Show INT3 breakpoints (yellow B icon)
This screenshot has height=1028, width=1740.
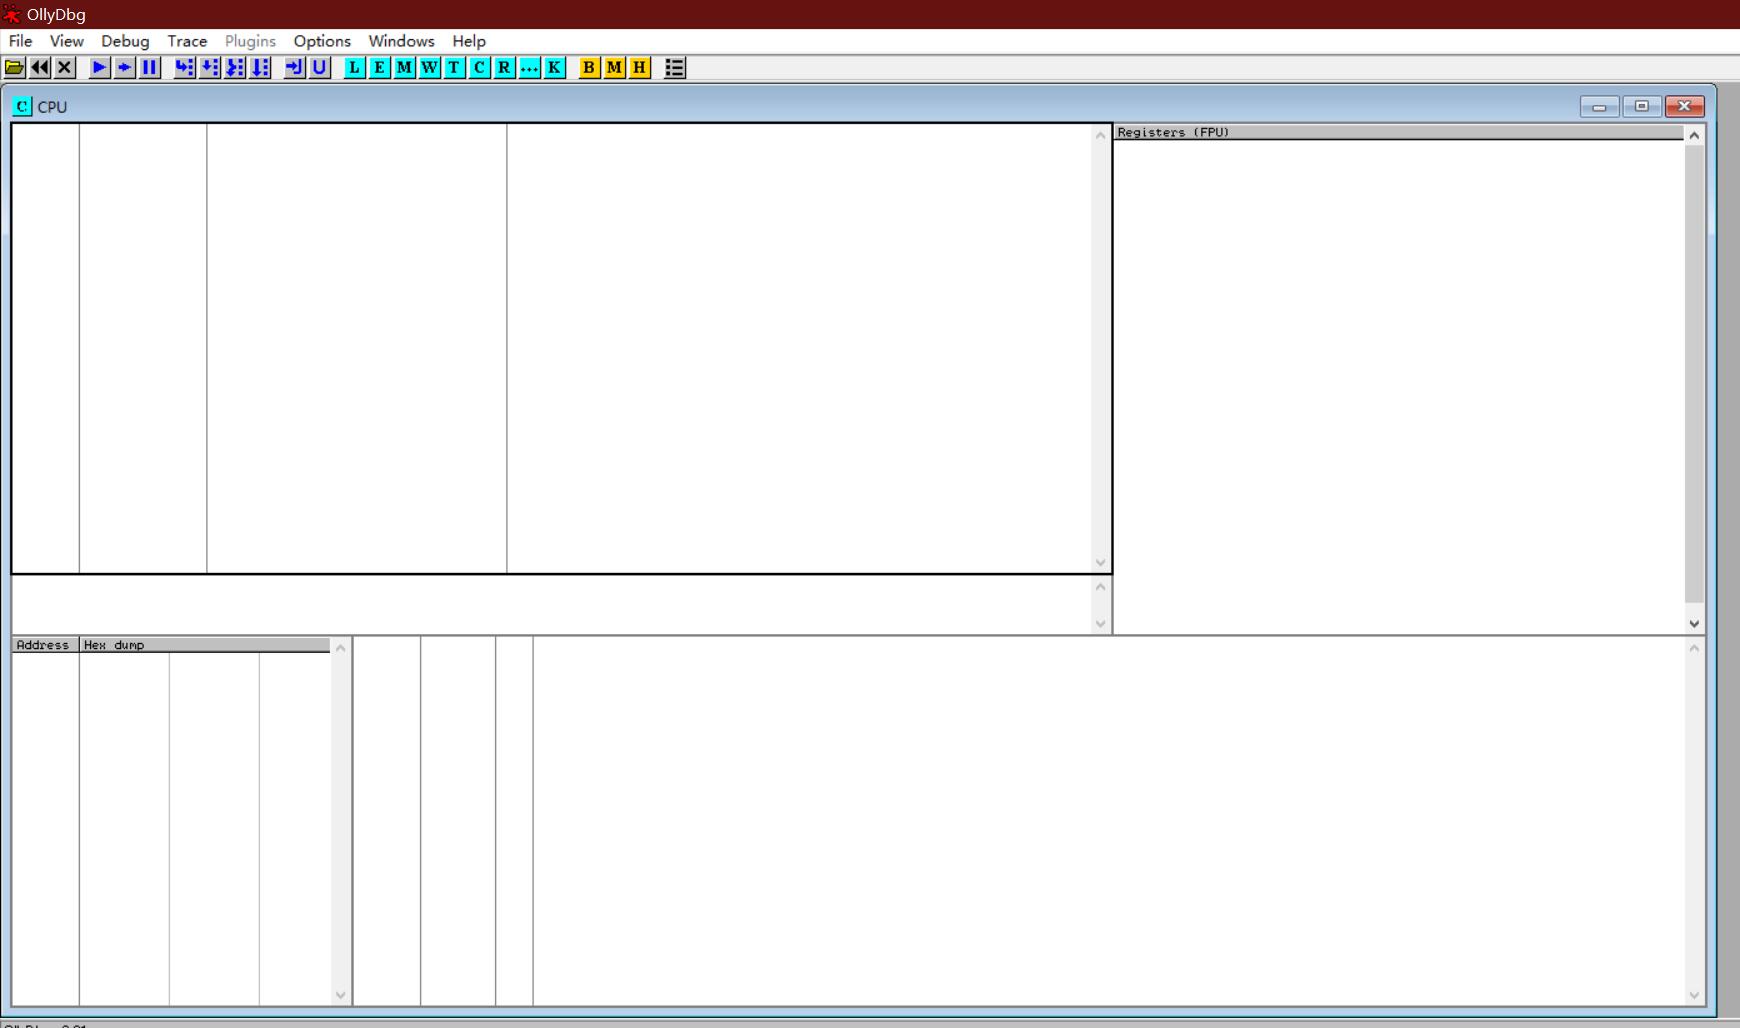pyautogui.click(x=590, y=68)
